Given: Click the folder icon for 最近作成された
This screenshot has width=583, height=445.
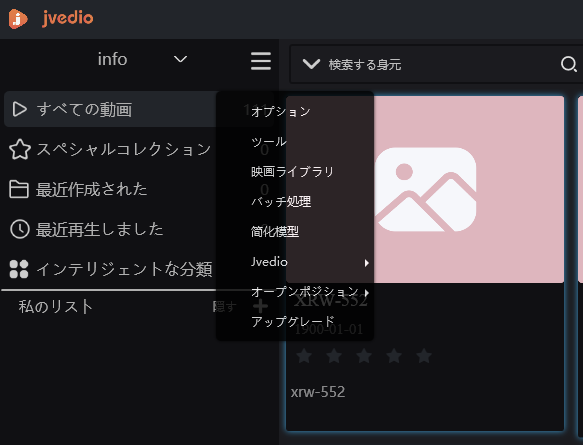Looking at the screenshot, I should pyautogui.click(x=19, y=189).
